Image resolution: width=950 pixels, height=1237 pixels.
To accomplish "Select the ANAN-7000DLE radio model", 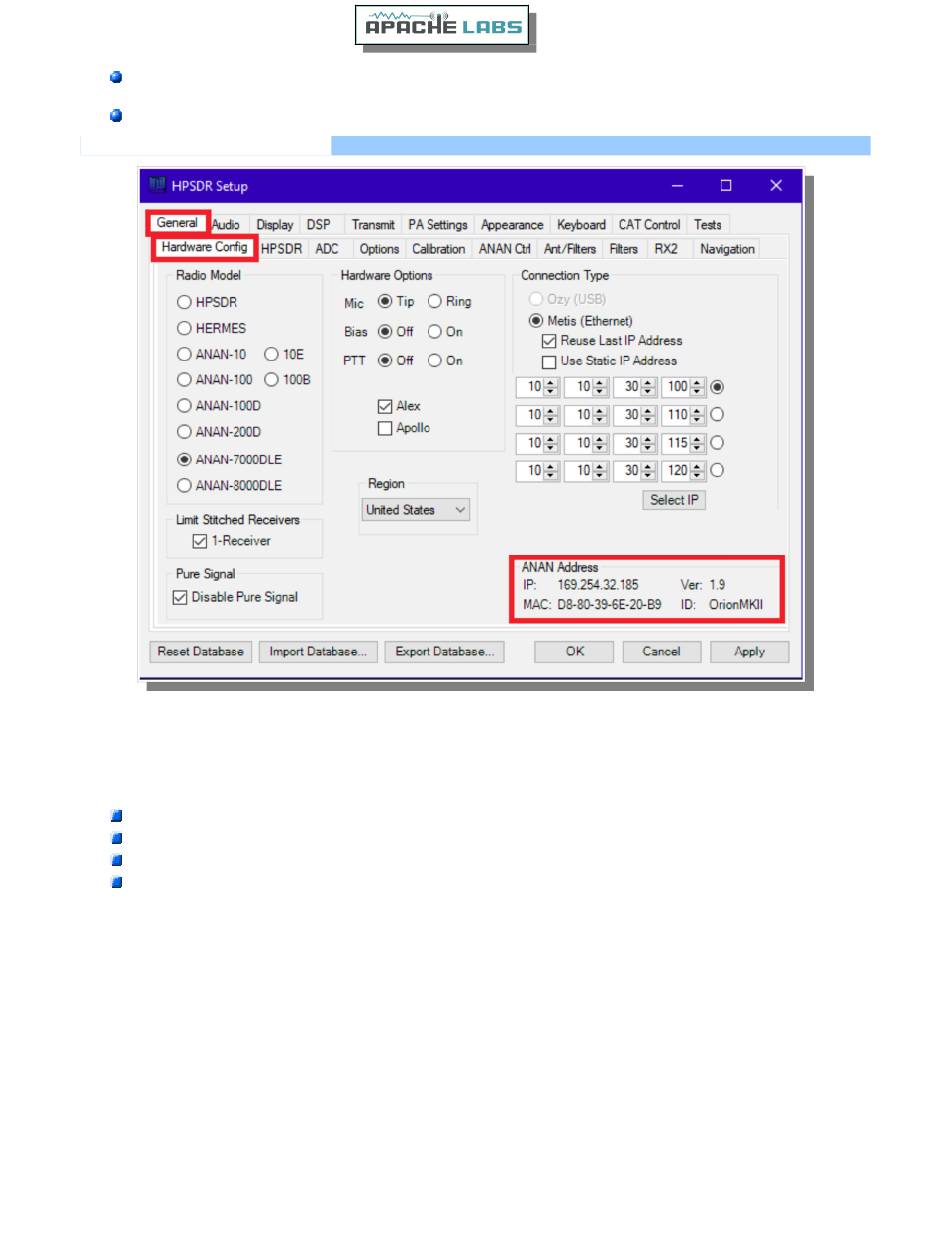I will click(x=229, y=460).
